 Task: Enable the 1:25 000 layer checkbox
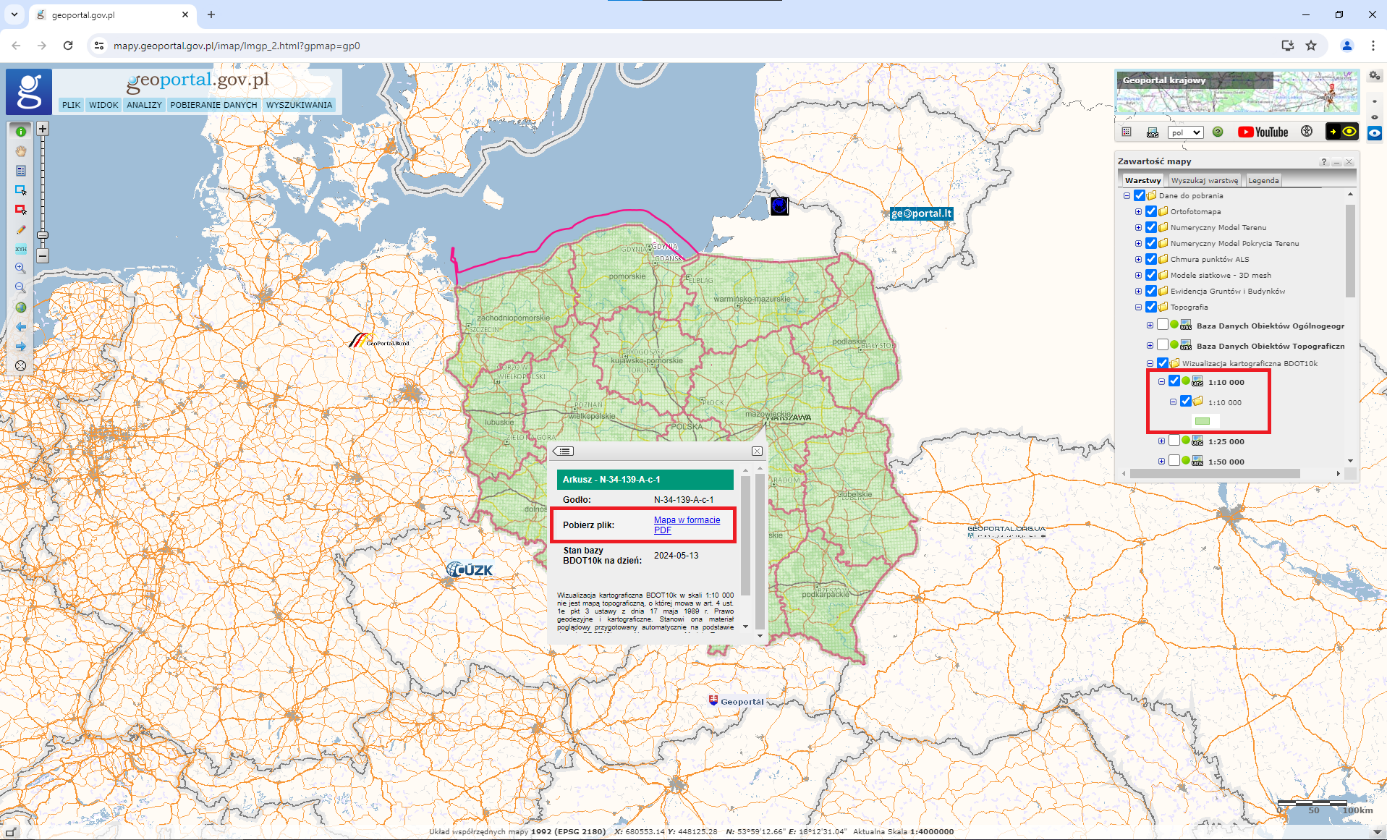(1175, 442)
